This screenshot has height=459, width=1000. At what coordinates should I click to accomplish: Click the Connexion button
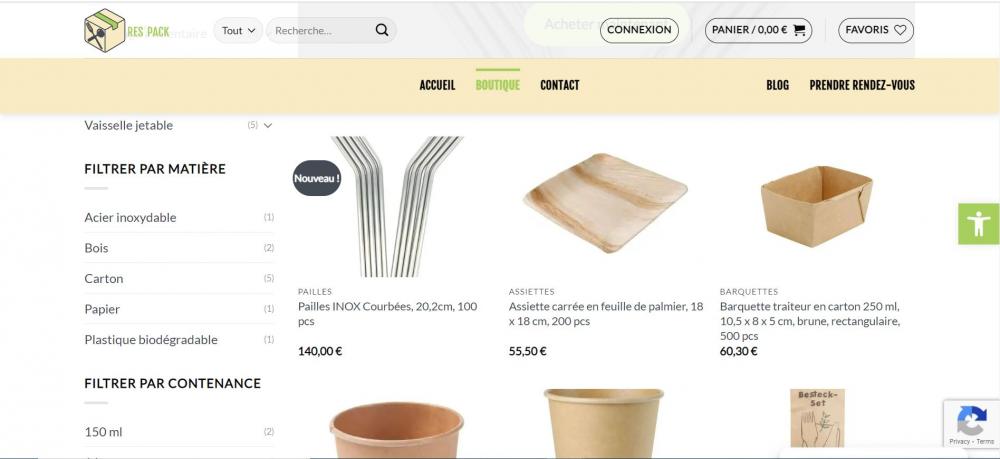639,30
